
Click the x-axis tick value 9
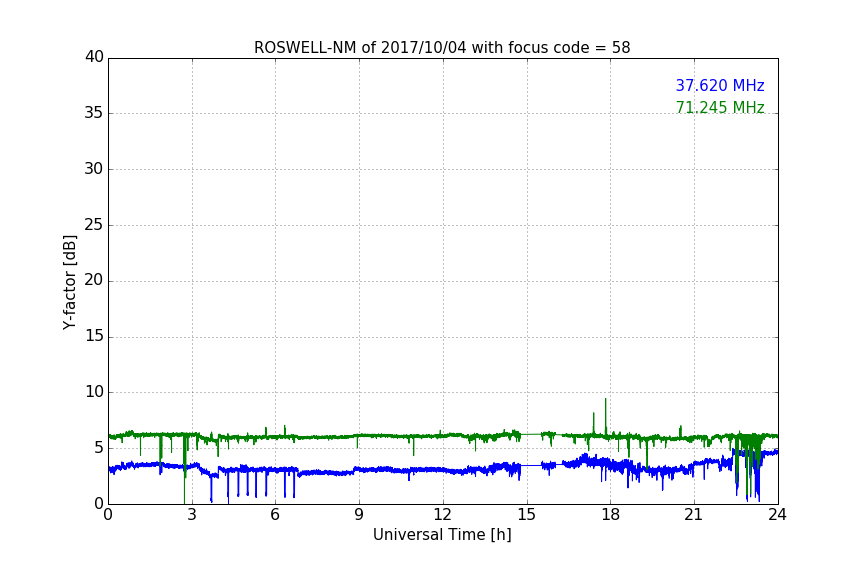pyautogui.click(x=359, y=515)
